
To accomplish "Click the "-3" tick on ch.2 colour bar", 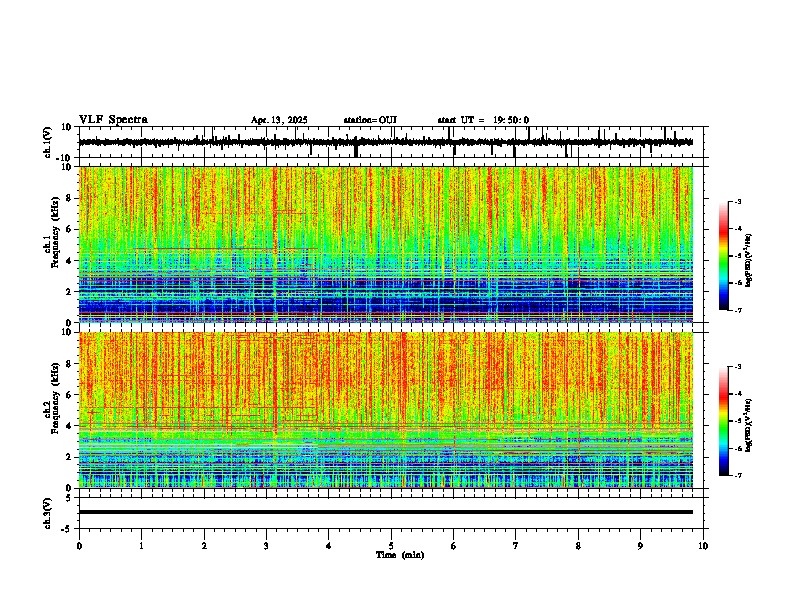I will pos(738,367).
